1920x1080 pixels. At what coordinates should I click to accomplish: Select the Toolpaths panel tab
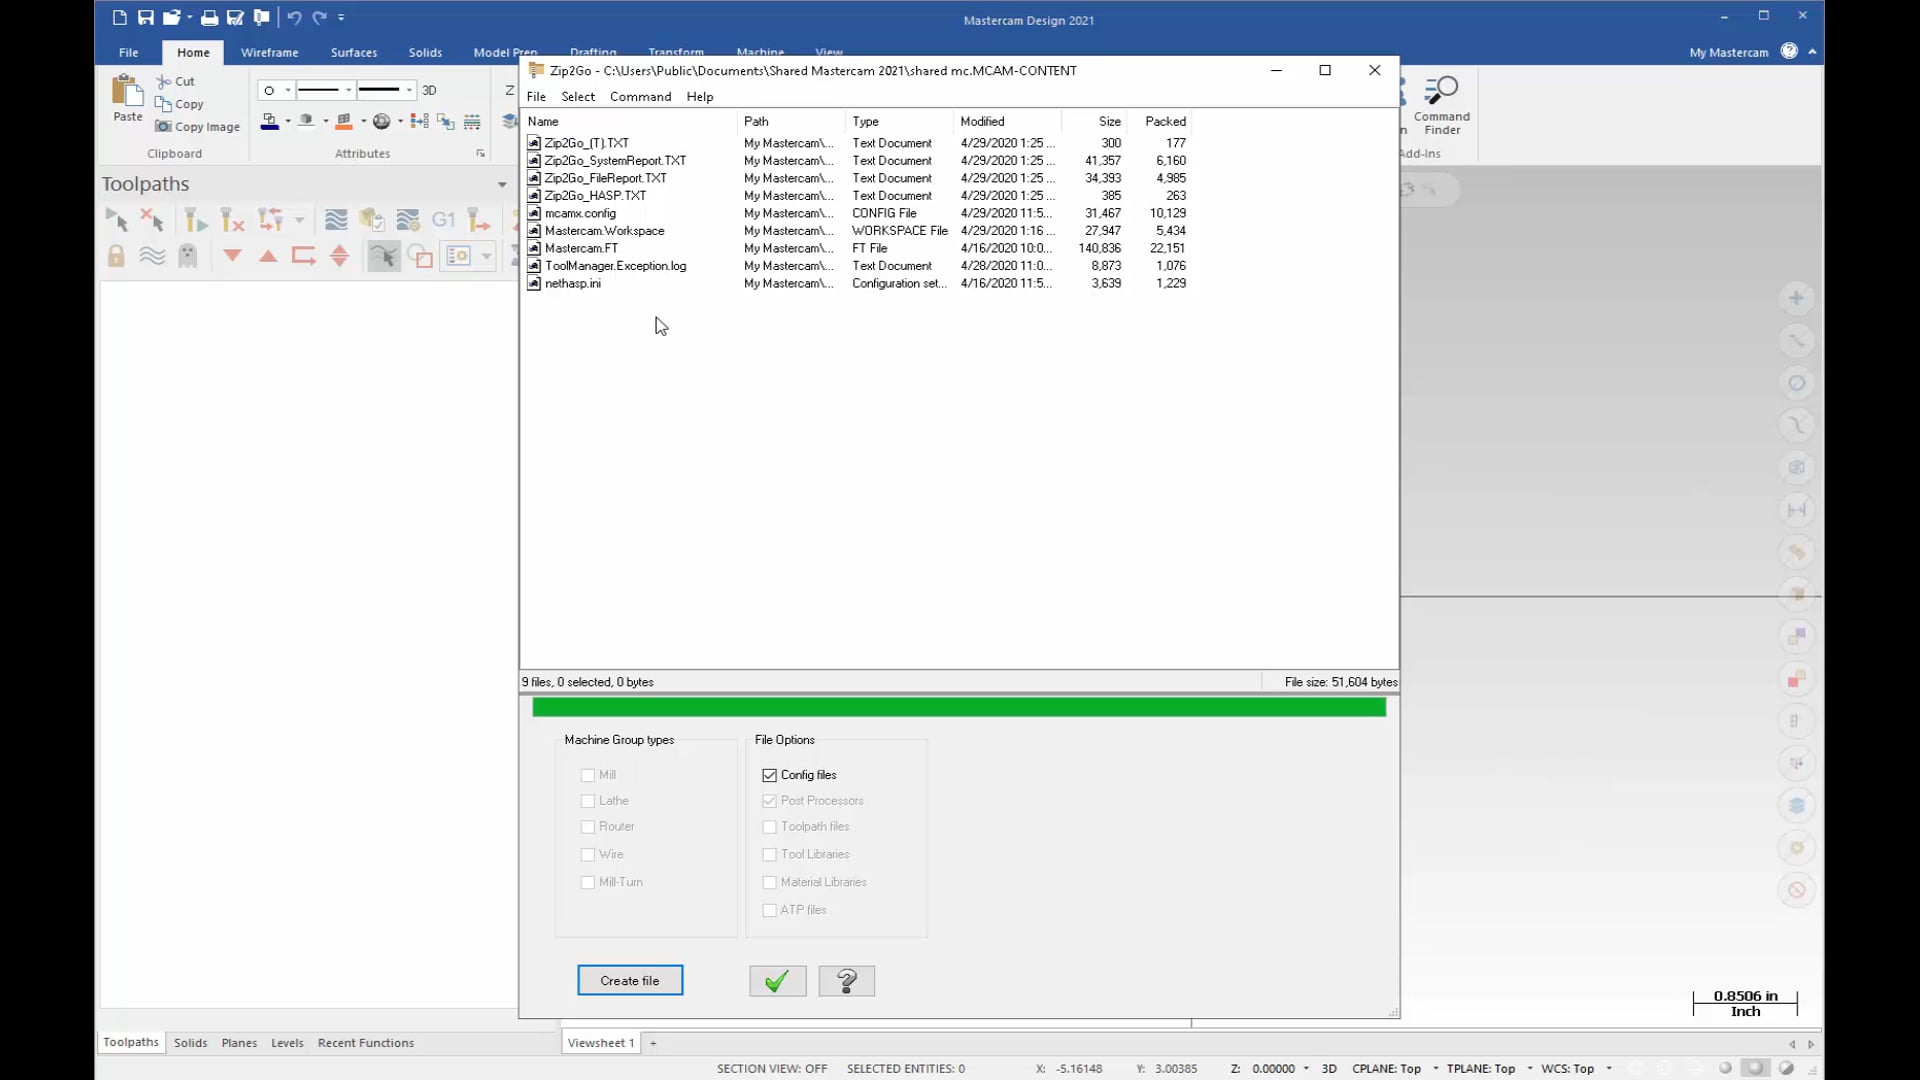coord(131,1042)
